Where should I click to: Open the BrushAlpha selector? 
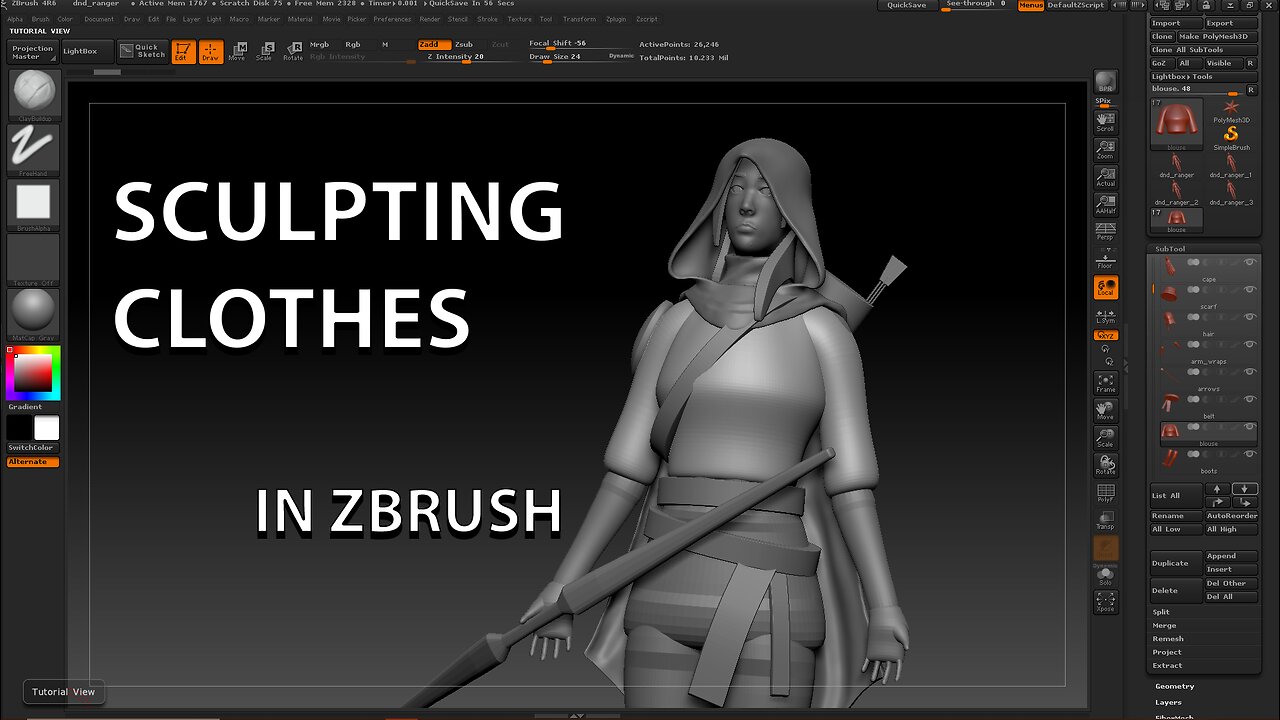[x=33, y=205]
